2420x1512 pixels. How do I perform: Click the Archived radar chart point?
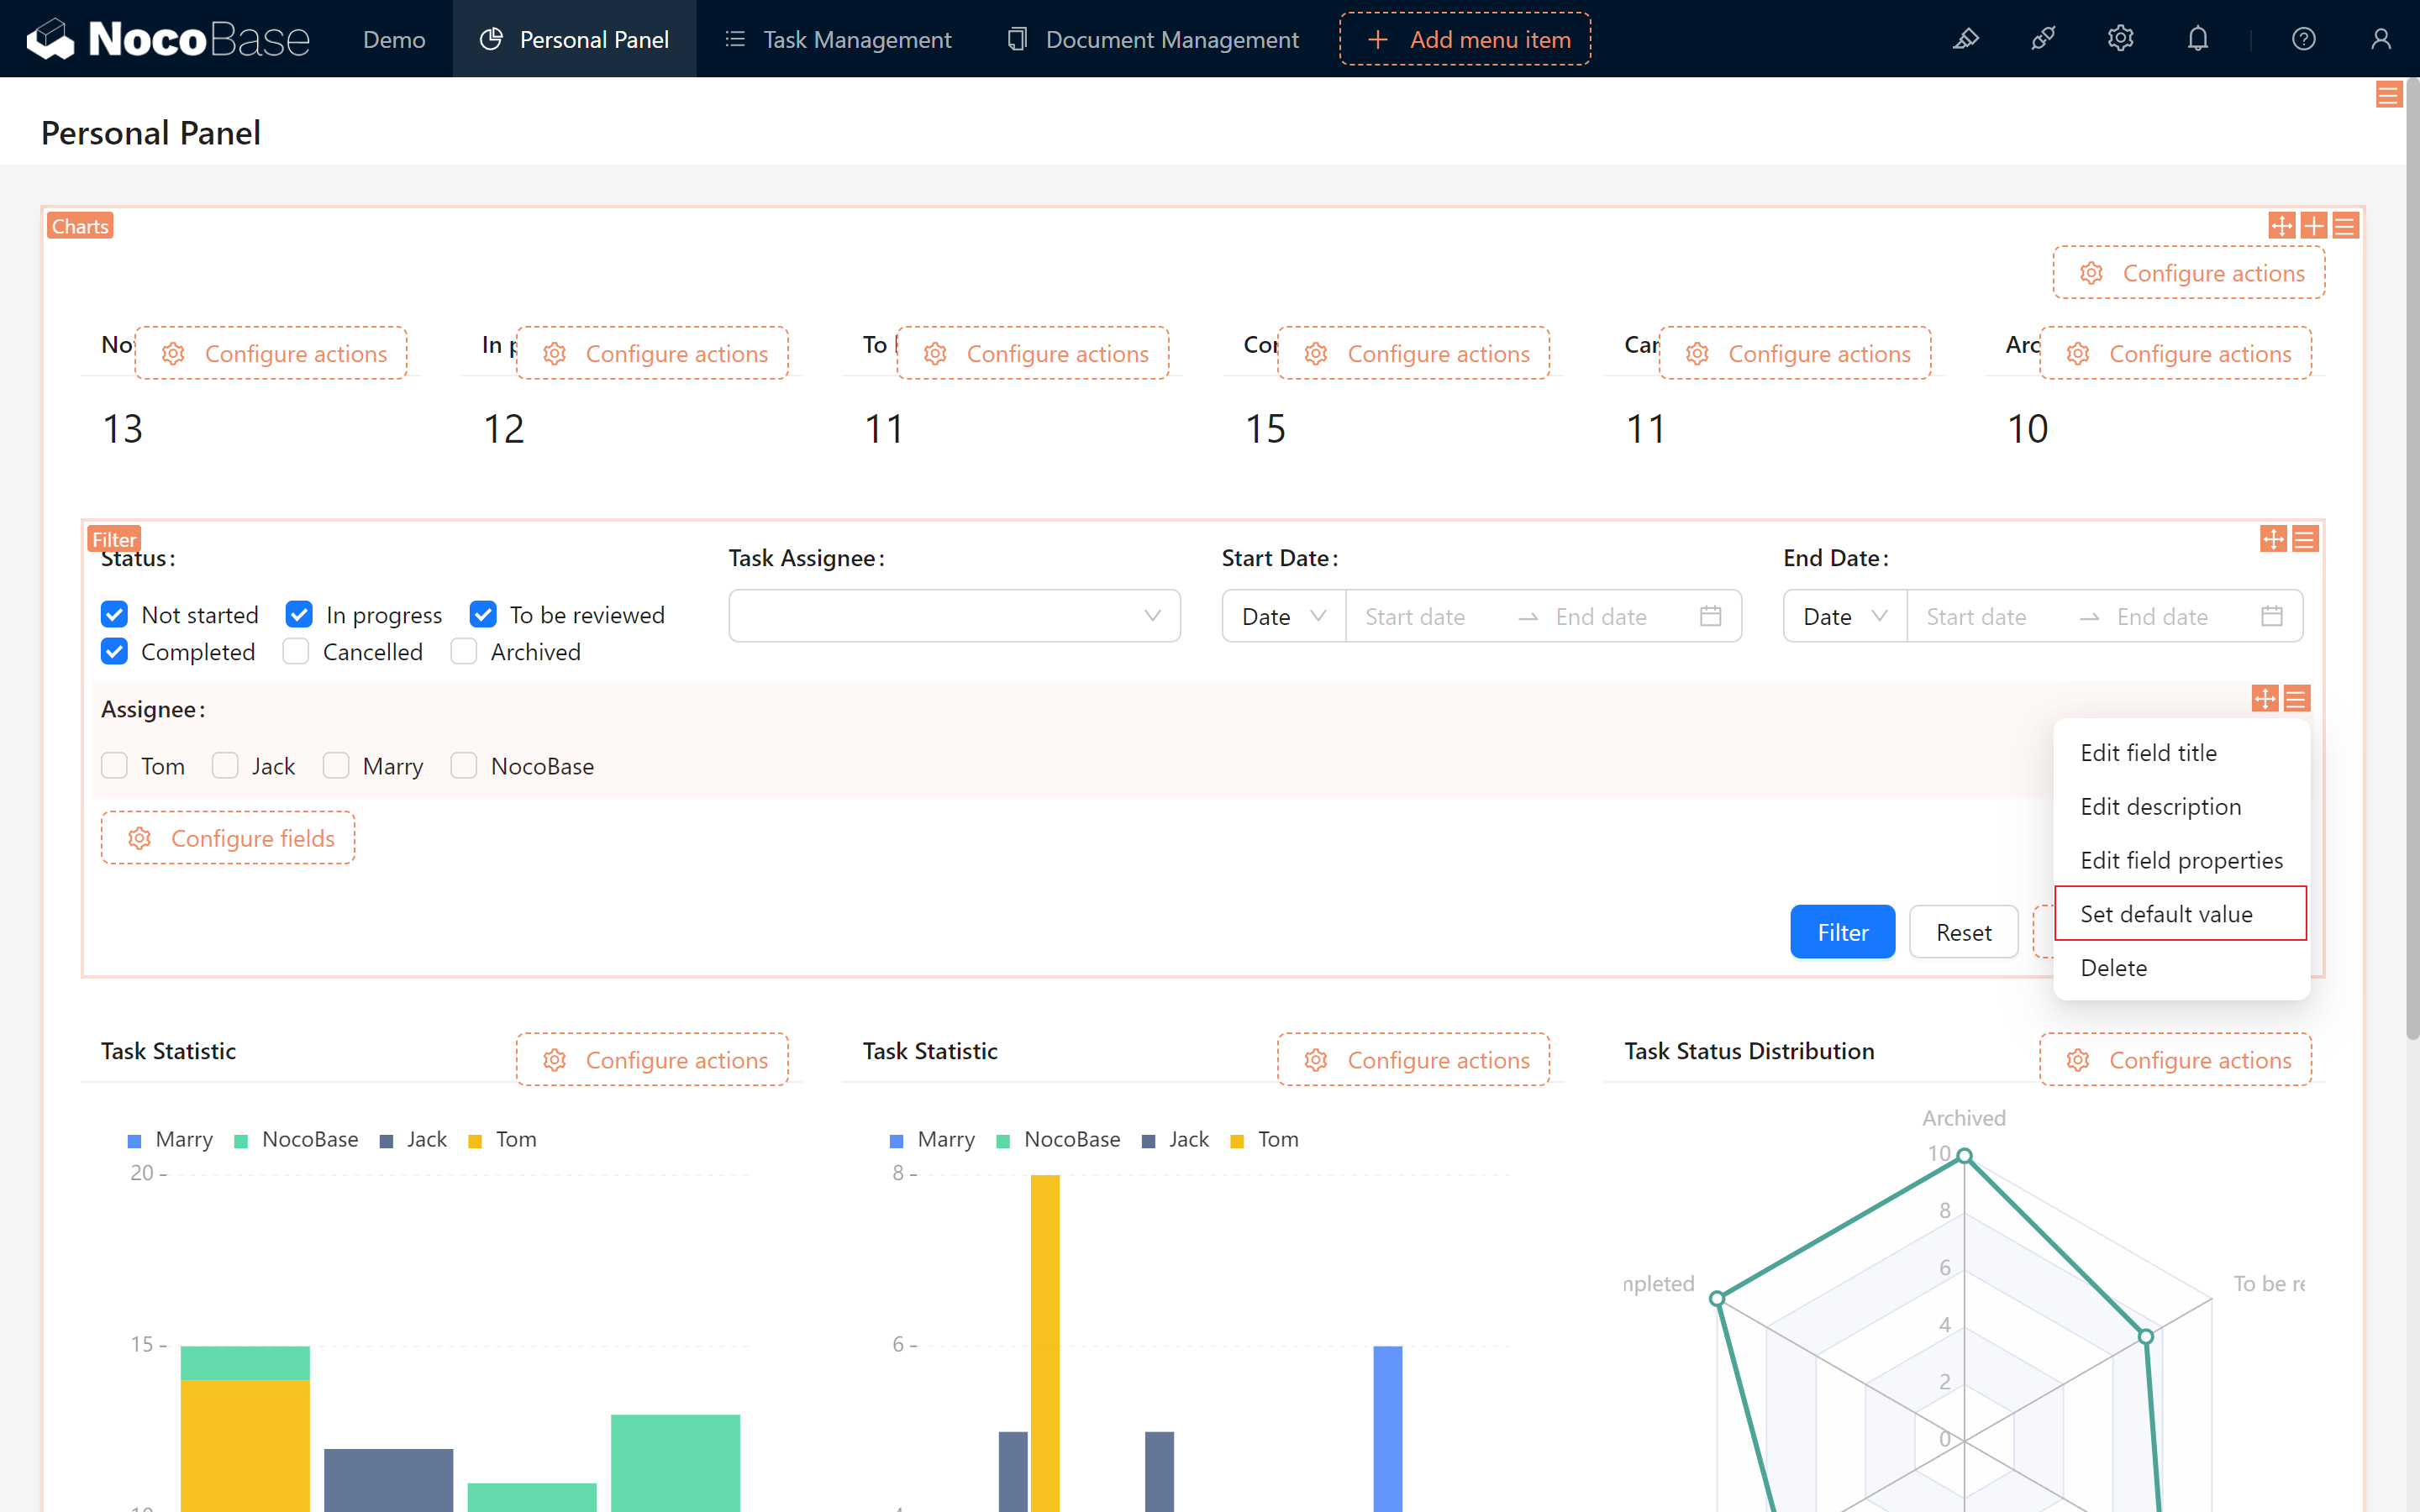[x=1964, y=1156]
